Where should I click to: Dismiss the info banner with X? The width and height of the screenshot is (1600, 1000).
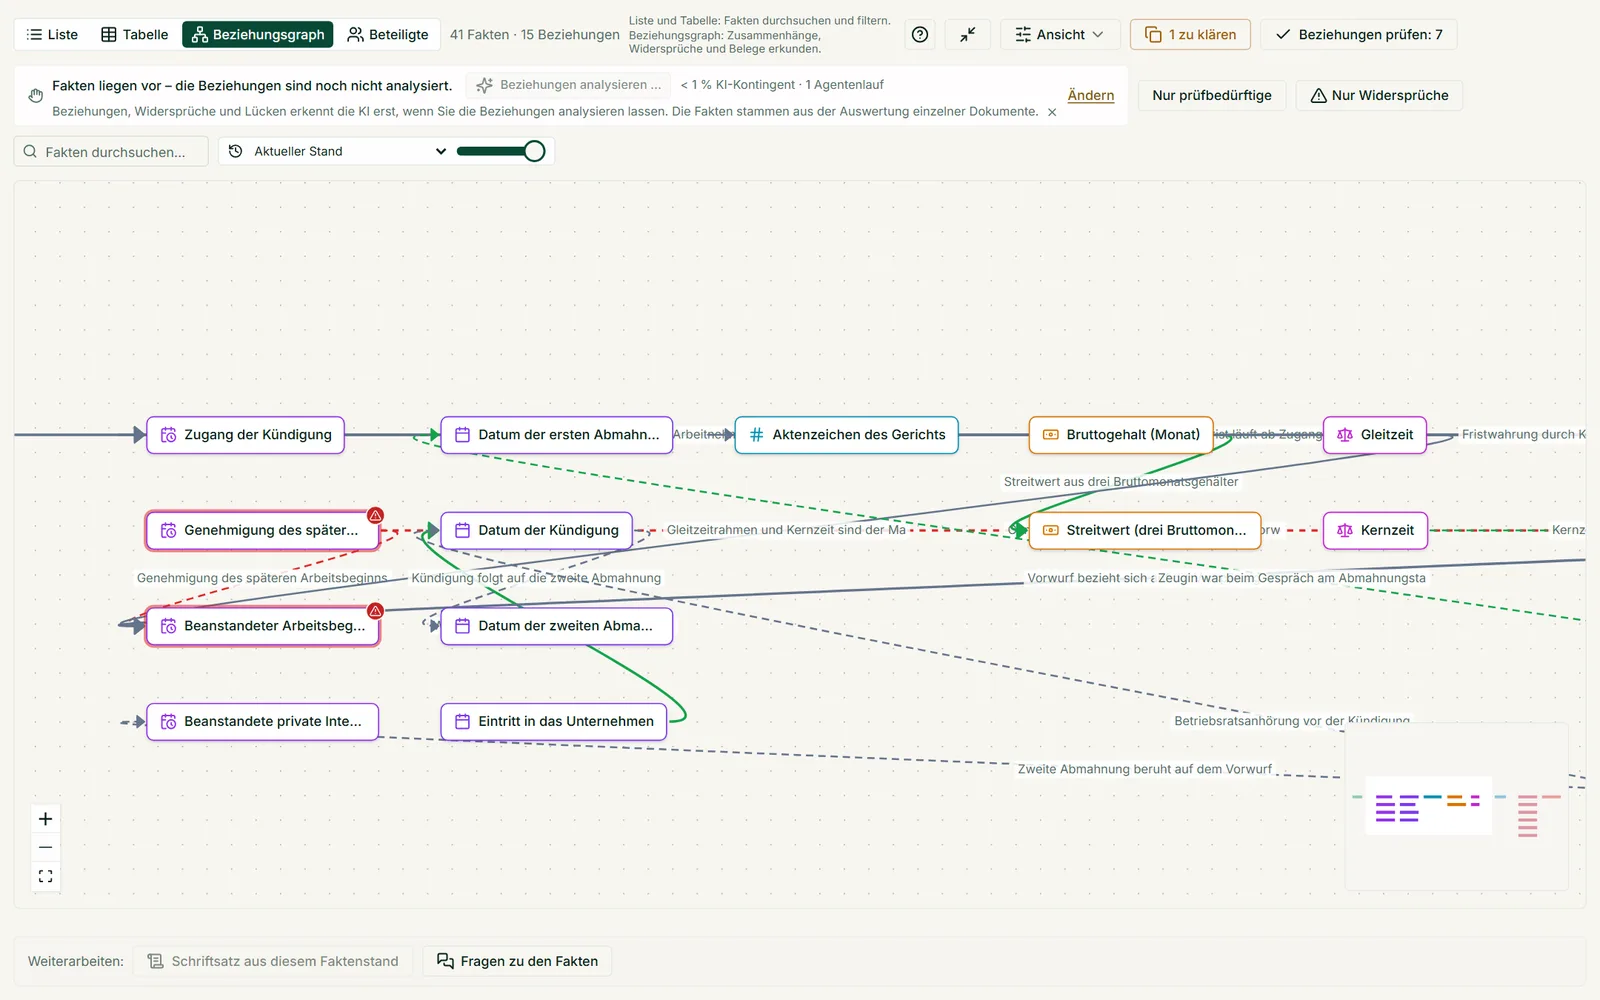tap(1052, 112)
